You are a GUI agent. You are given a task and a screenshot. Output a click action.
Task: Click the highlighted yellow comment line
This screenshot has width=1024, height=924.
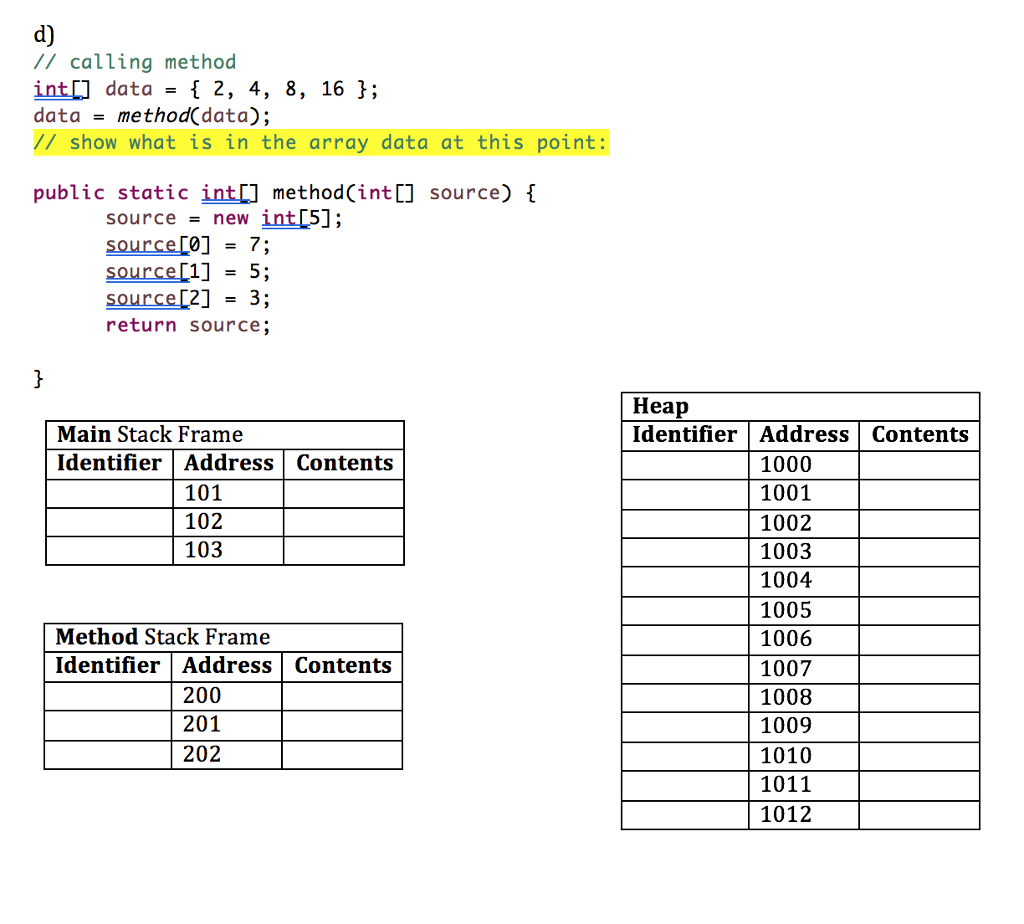[x=320, y=142]
